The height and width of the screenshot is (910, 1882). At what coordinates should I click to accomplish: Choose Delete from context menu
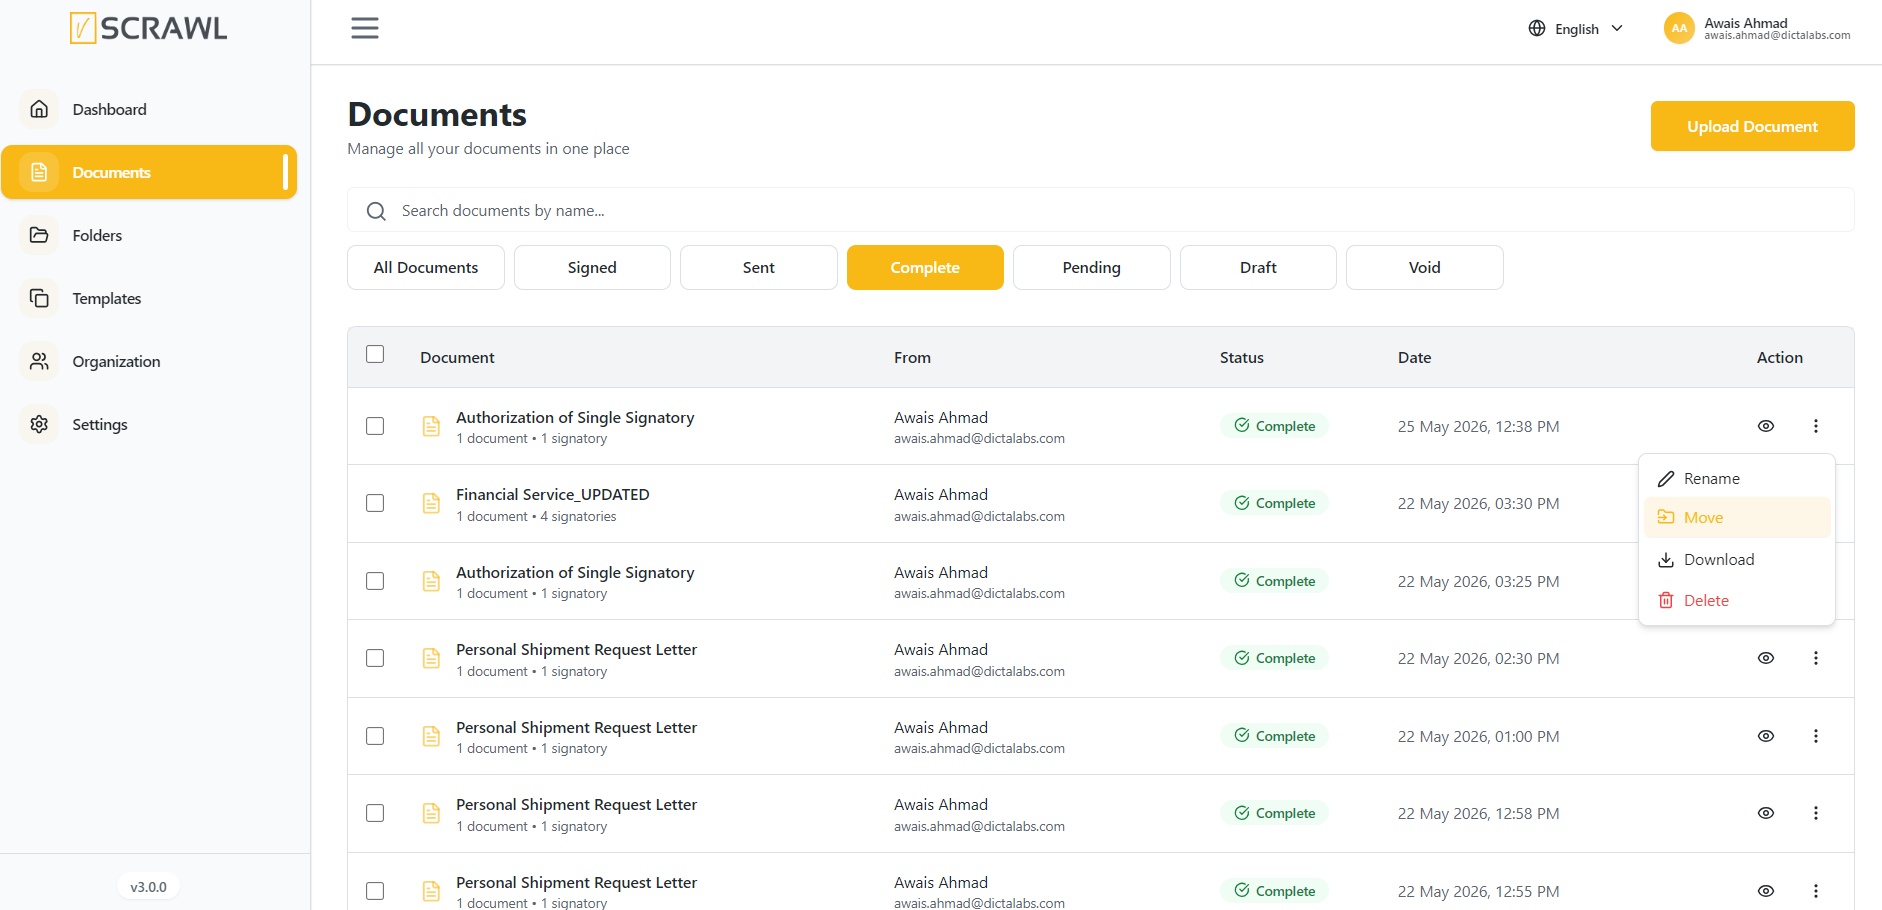[x=1737, y=601]
